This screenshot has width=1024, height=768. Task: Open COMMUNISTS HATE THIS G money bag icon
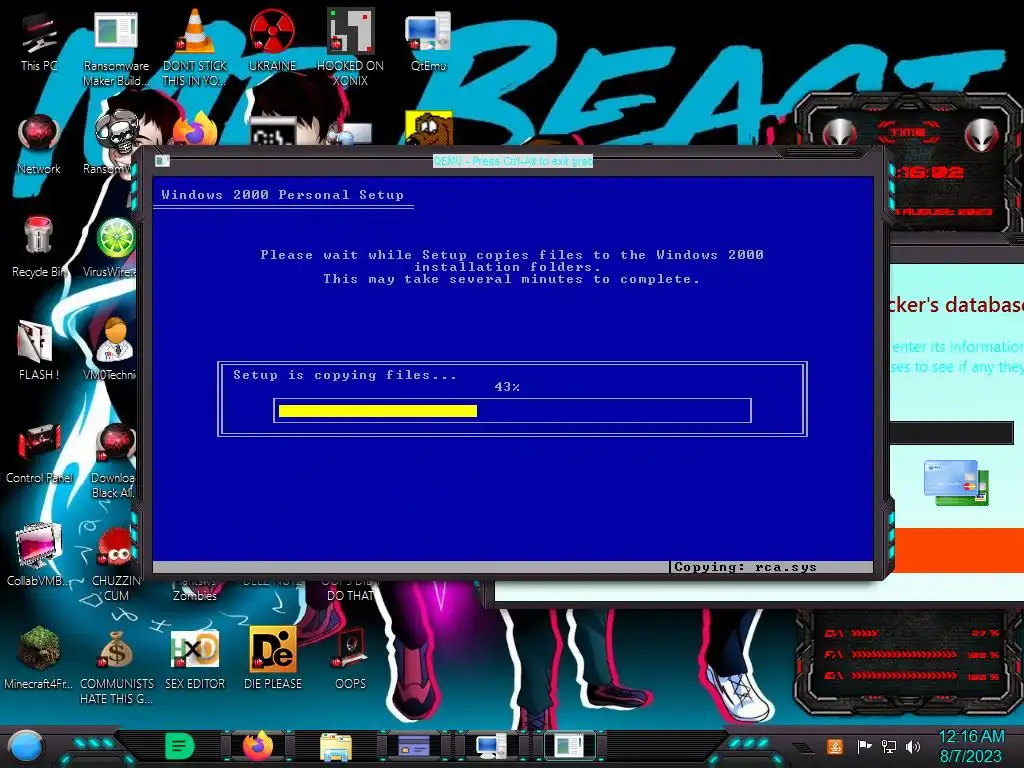116,667
